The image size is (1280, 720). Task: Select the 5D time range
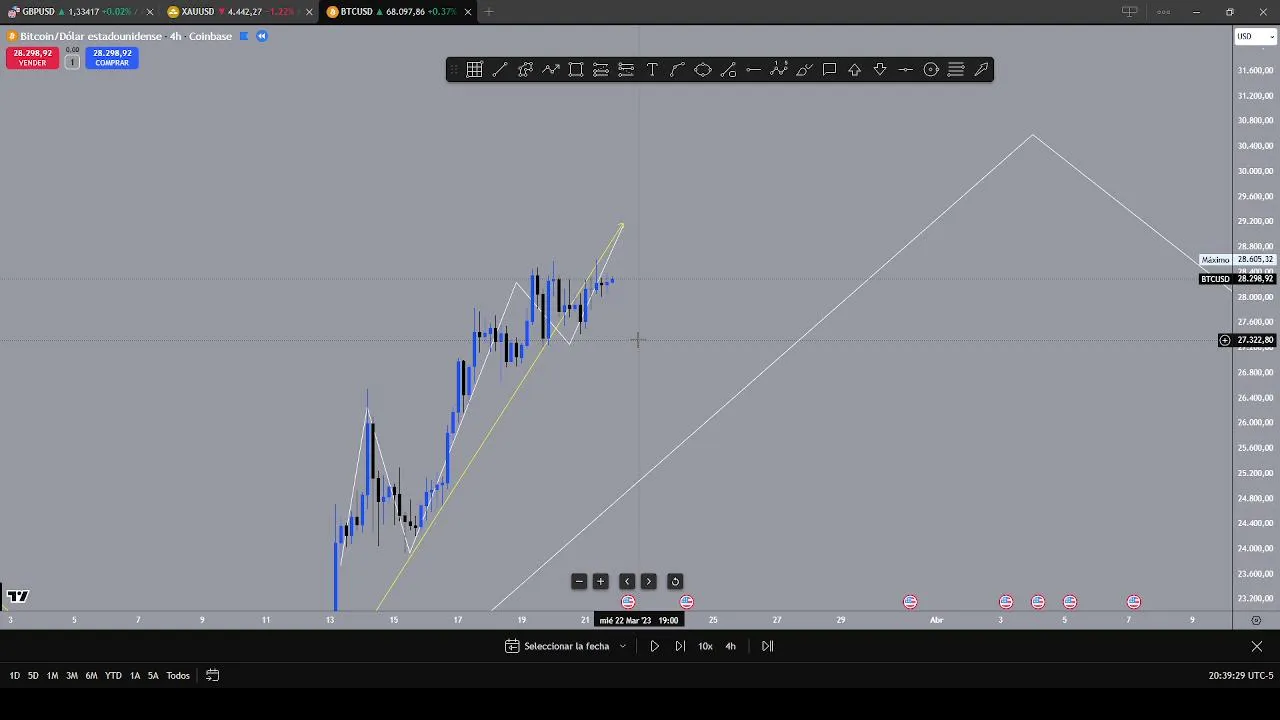[33, 676]
